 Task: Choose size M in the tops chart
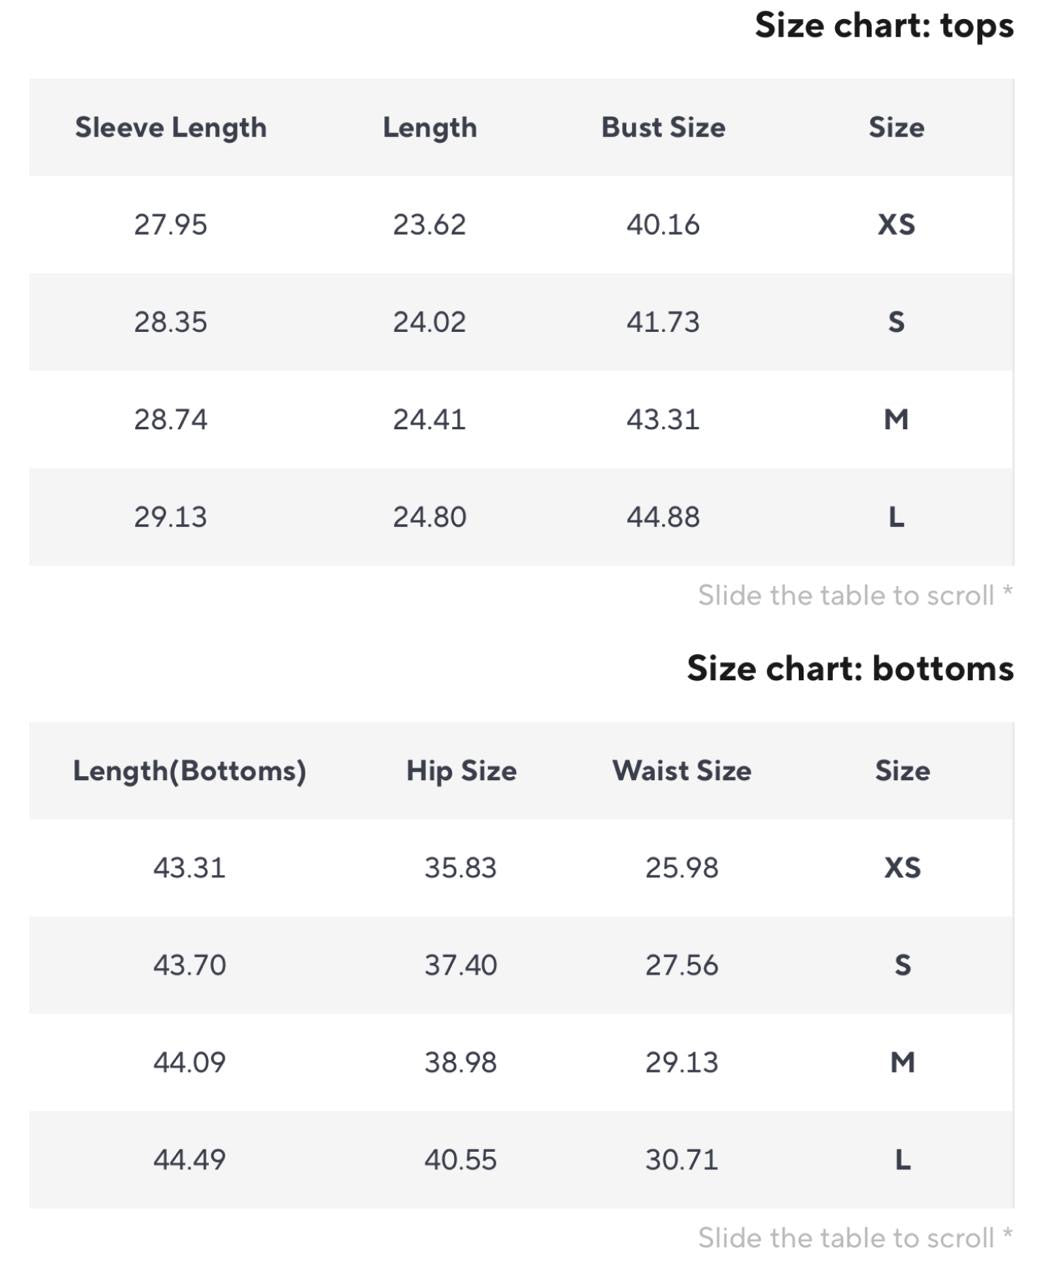pyautogui.click(x=896, y=419)
